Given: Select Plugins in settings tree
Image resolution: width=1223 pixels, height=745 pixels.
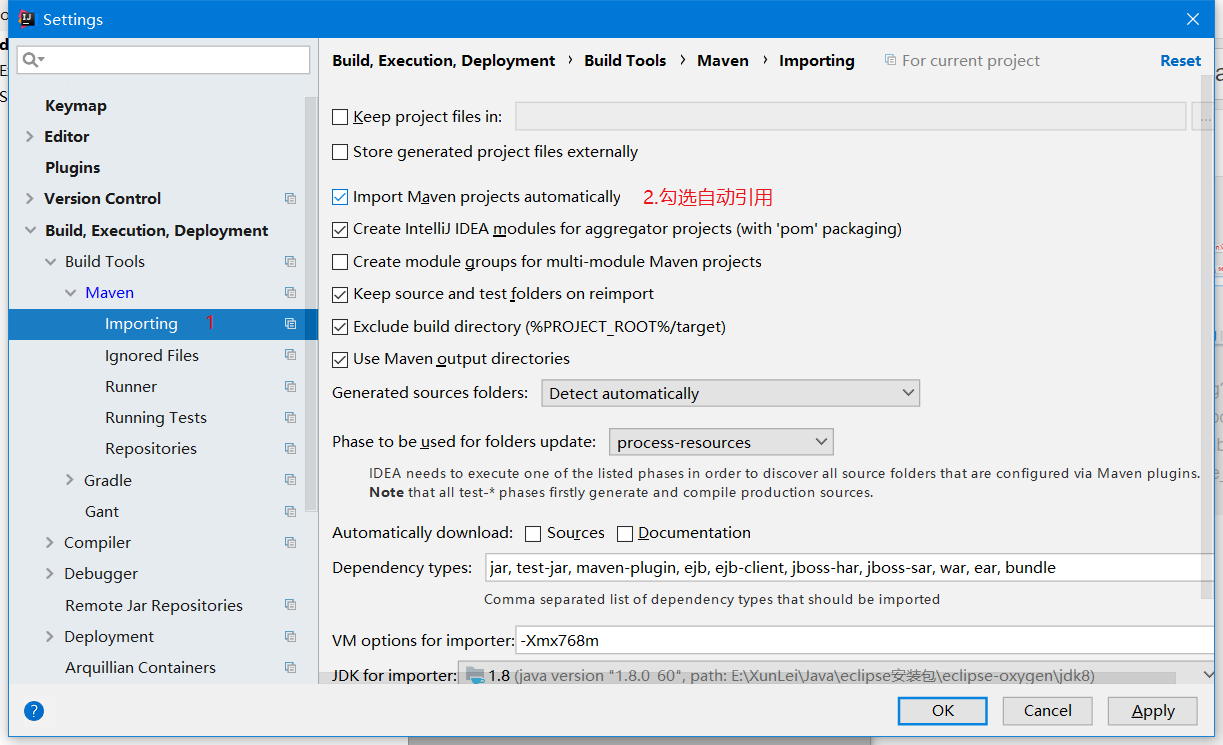Looking at the screenshot, I should (73, 168).
